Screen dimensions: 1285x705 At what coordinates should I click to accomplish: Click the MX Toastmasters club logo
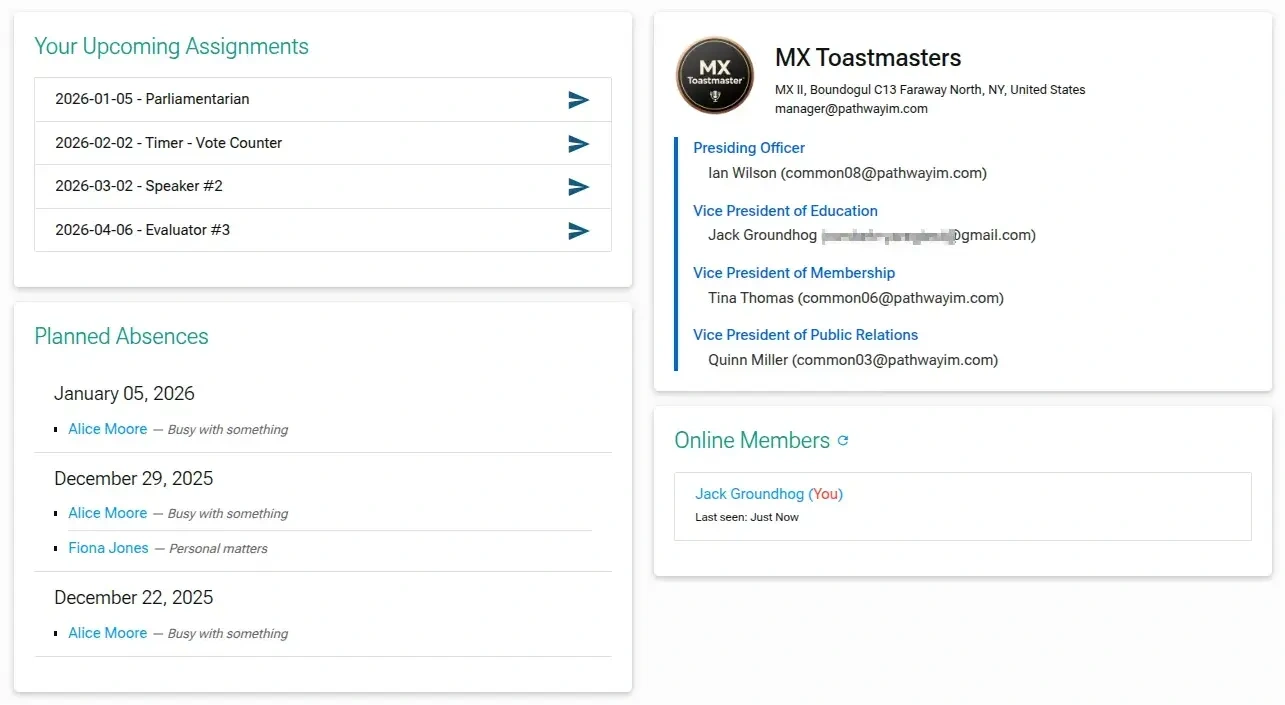tap(715, 75)
